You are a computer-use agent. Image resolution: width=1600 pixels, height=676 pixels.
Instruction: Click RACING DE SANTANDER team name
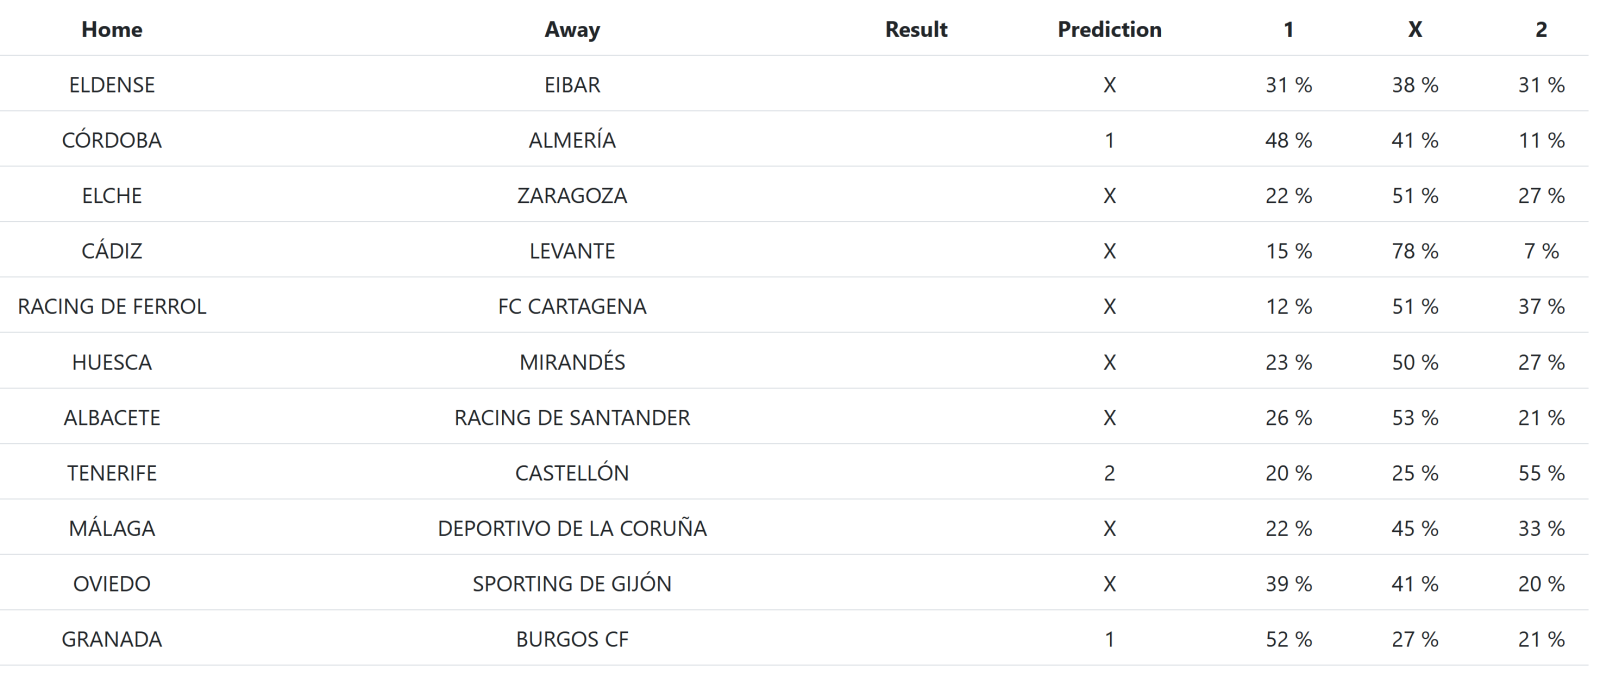click(572, 418)
